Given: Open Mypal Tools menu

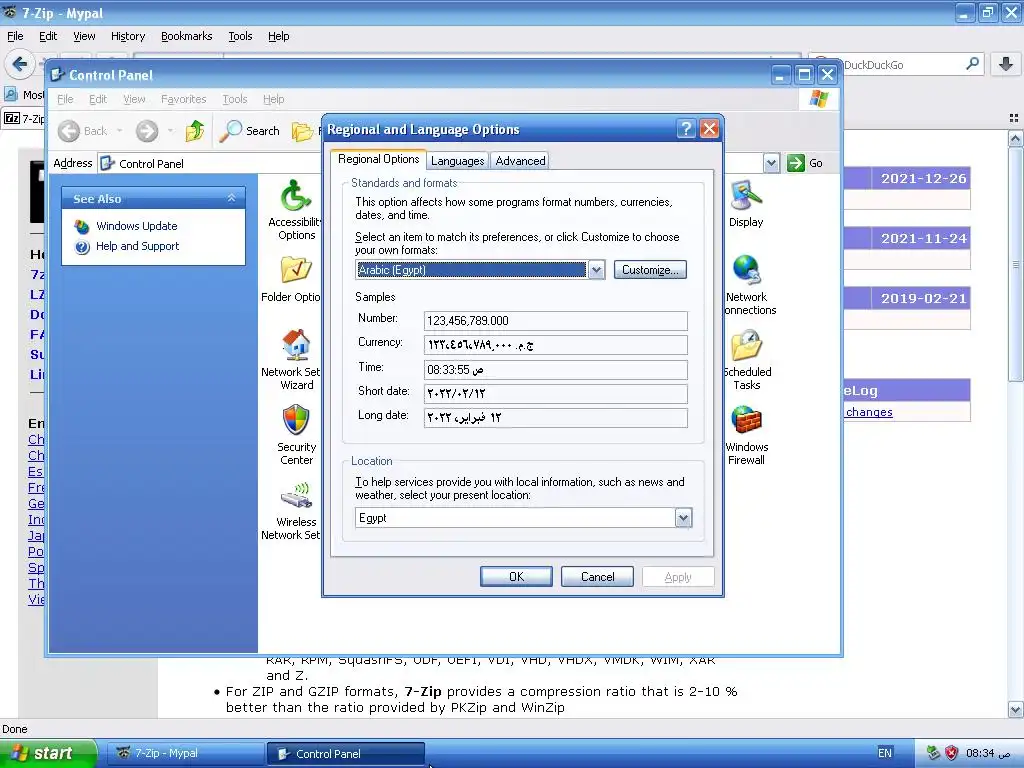Looking at the screenshot, I should point(240,36).
